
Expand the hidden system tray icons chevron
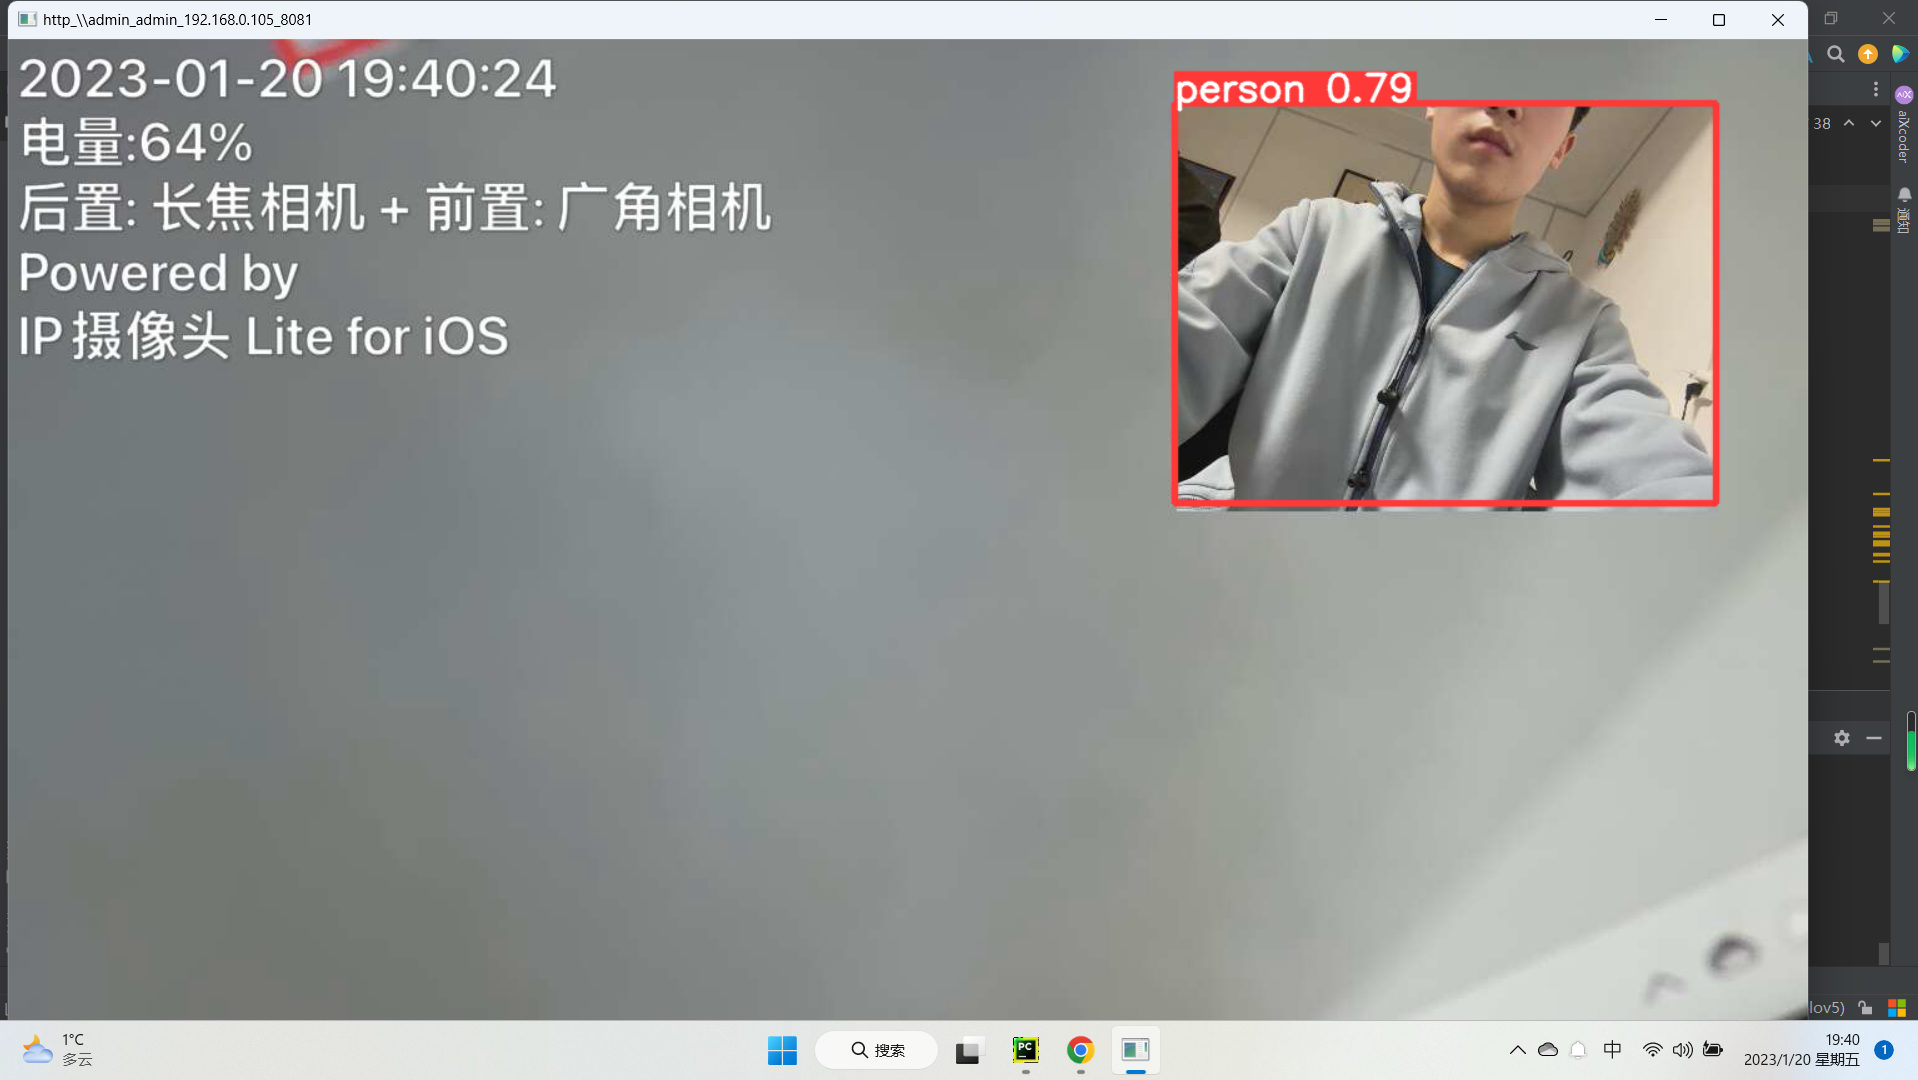coord(1517,1050)
